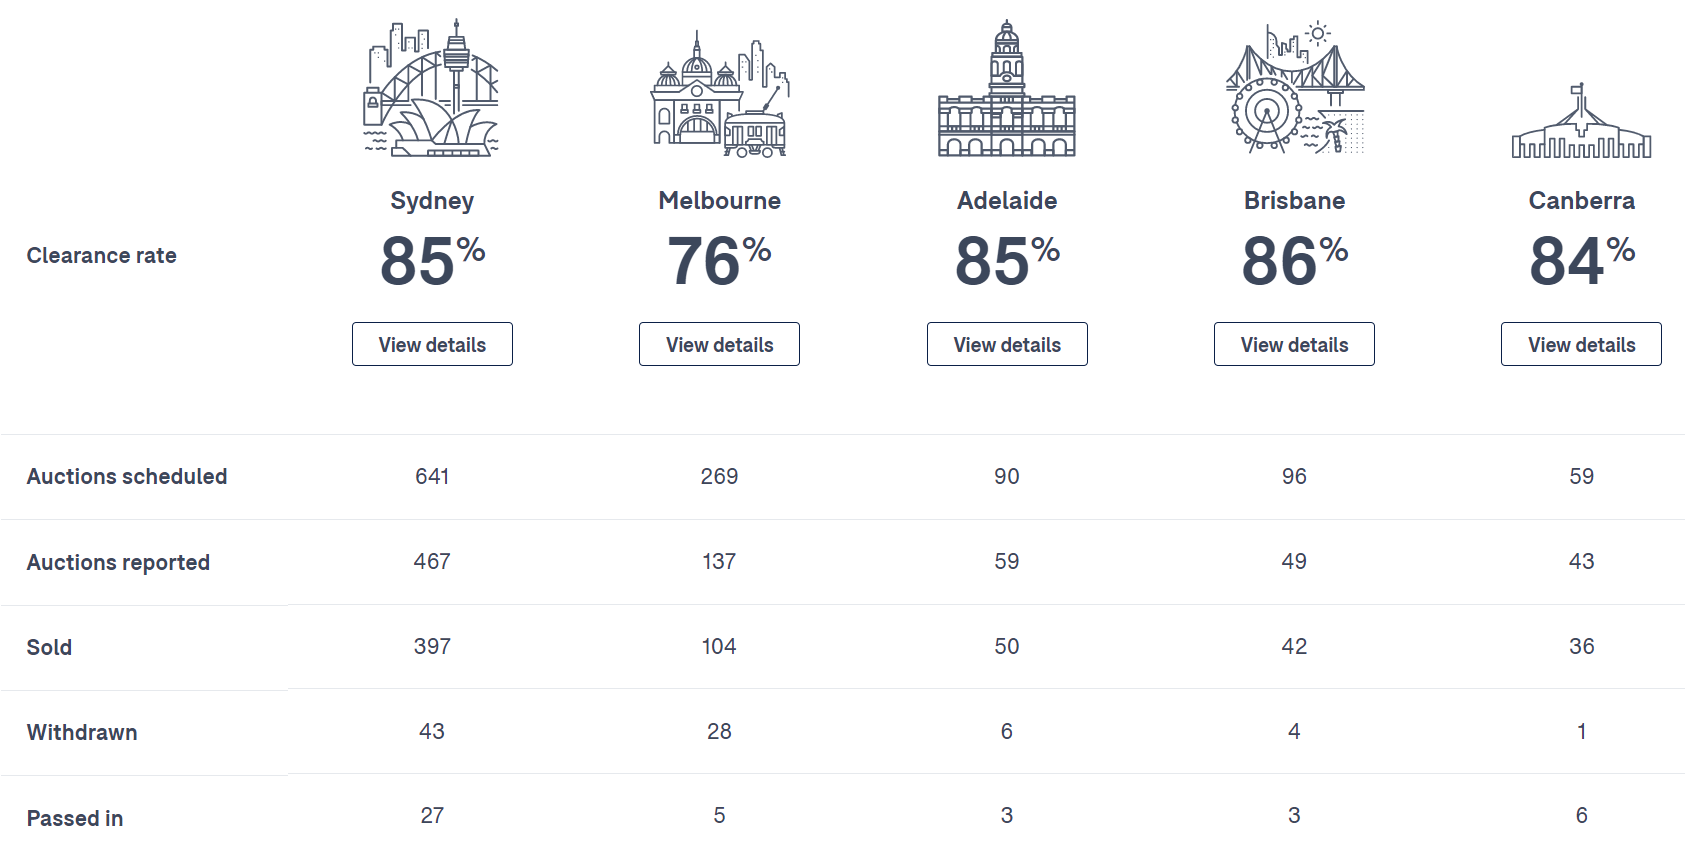This screenshot has height=854, width=1685.
Task: Show Brisbane auction details
Action: 1294,344
